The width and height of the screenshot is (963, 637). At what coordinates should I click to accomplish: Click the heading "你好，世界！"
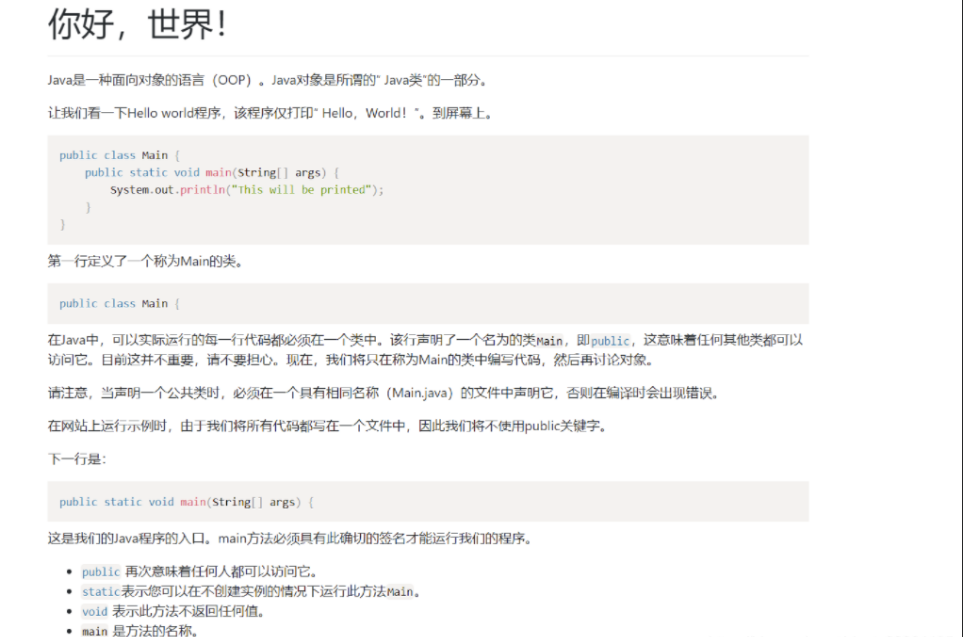click(138, 25)
